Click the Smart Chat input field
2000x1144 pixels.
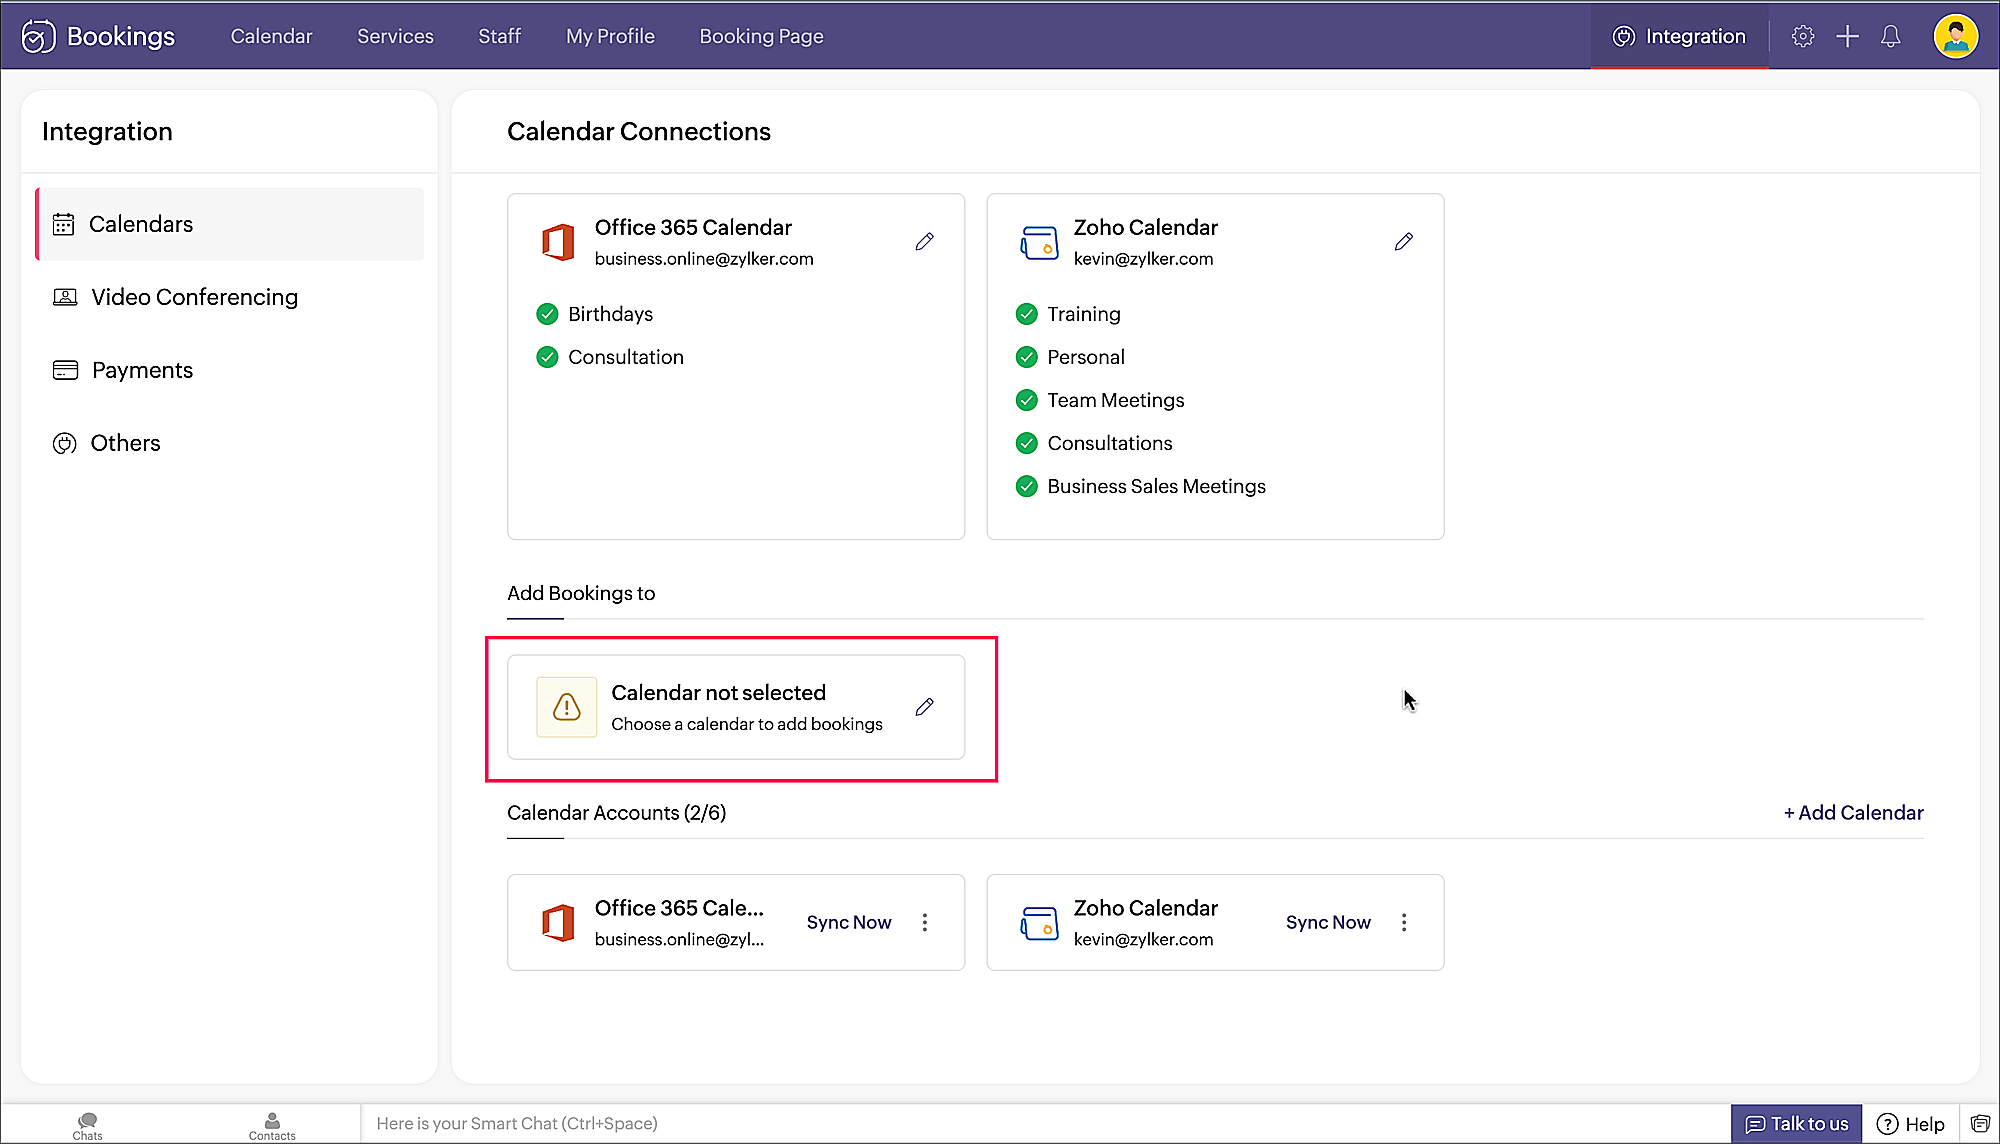[x=1045, y=1124]
